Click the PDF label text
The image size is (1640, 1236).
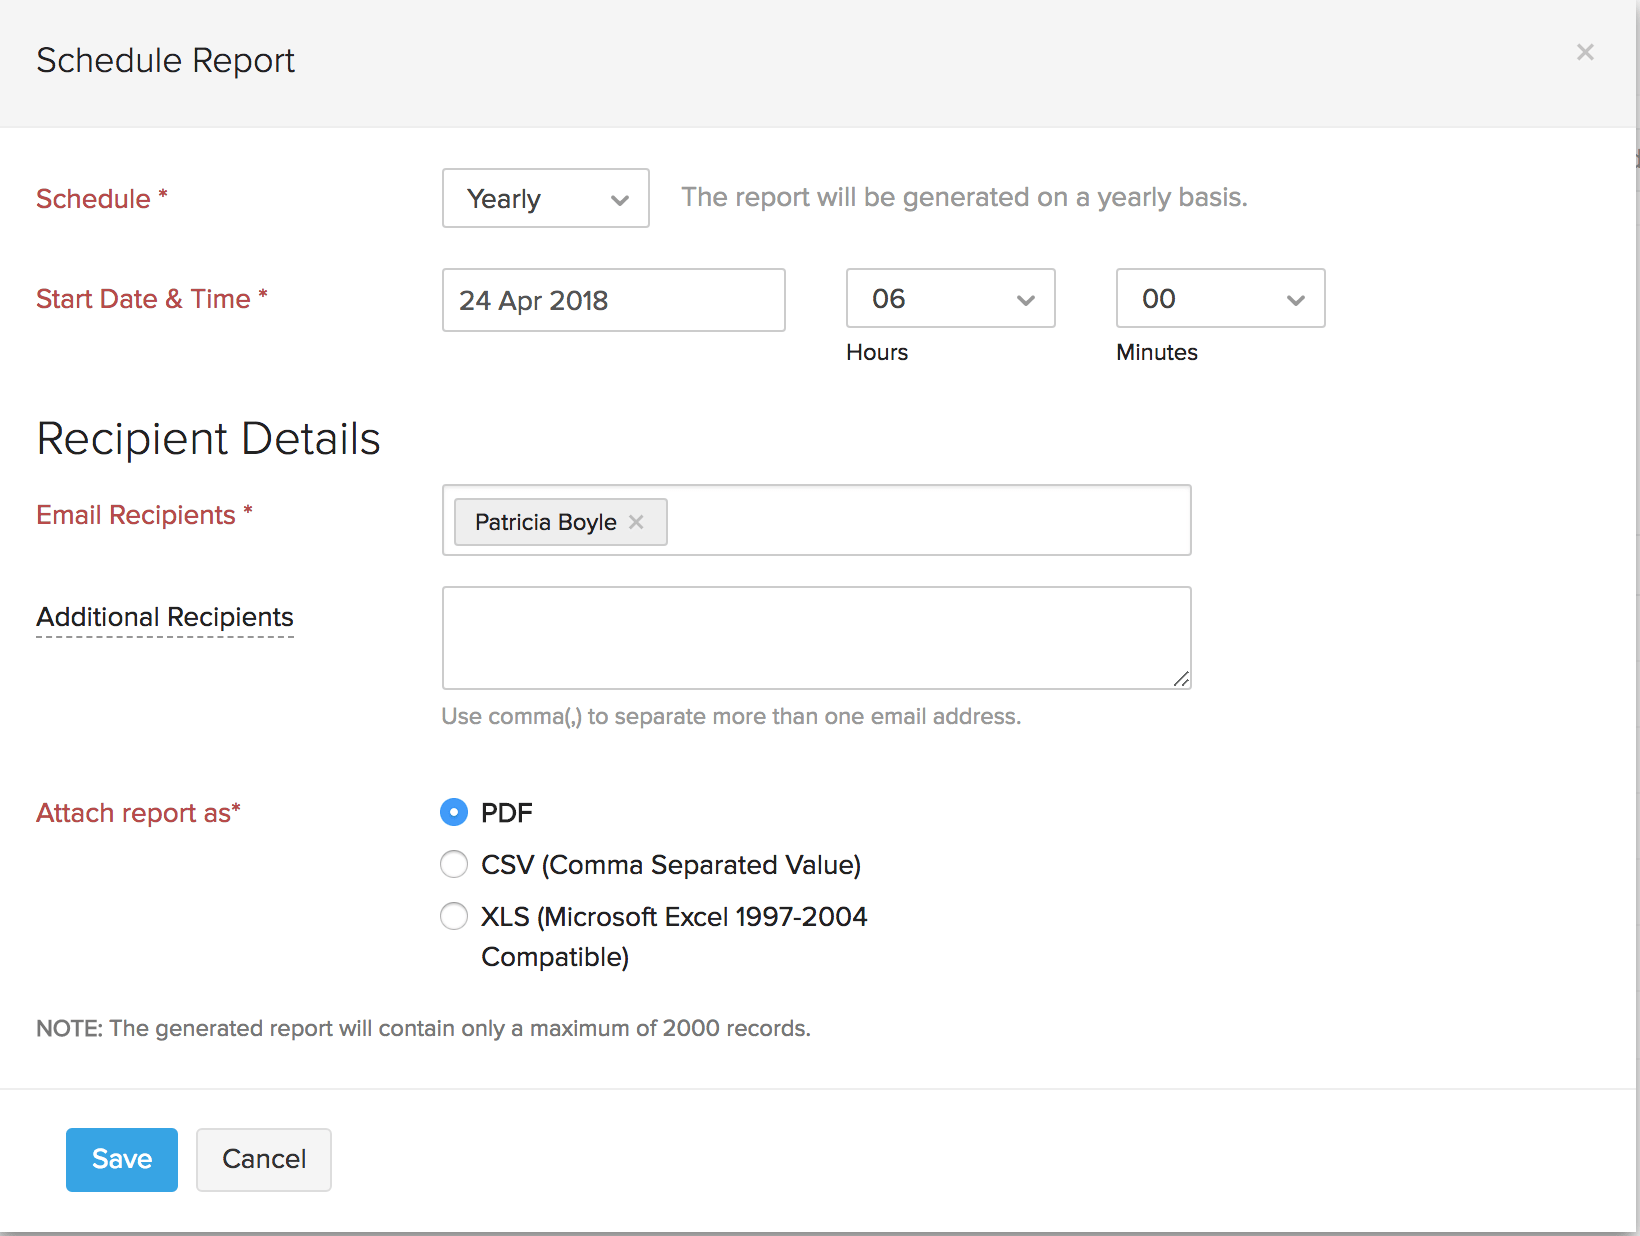point(507,813)
